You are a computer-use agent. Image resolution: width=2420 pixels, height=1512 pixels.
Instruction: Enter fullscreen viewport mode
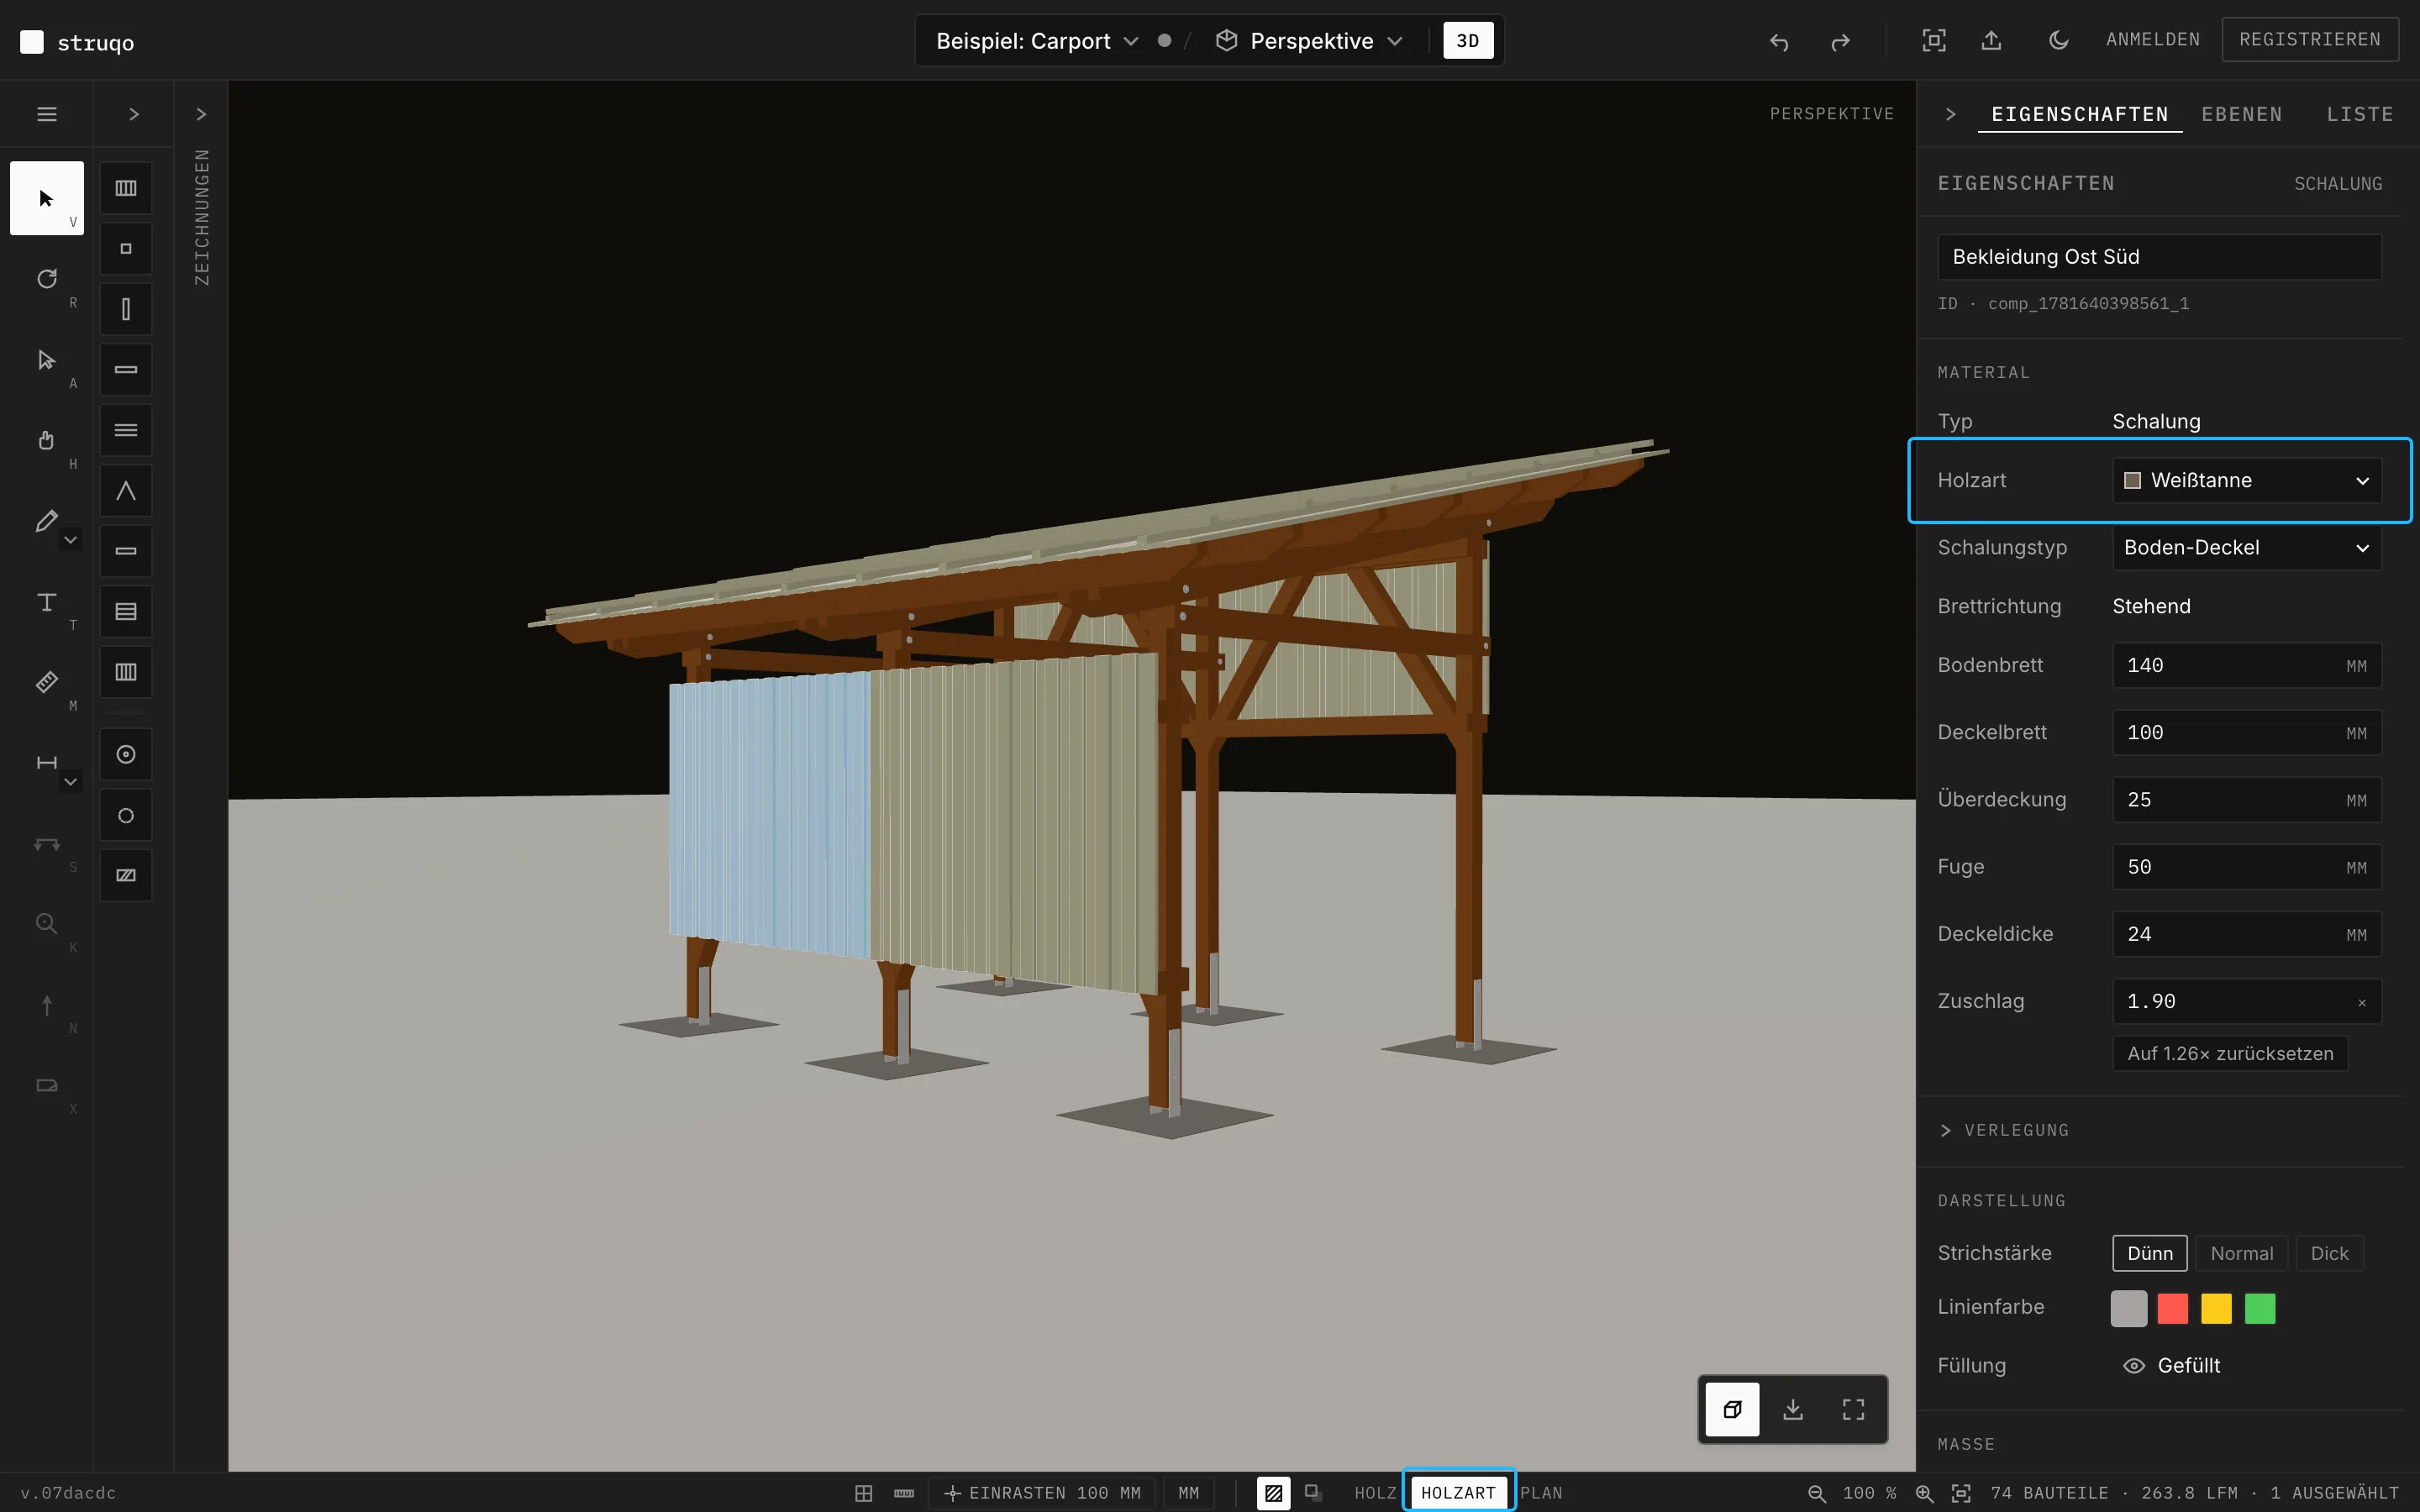(x=1854, y=1409)
